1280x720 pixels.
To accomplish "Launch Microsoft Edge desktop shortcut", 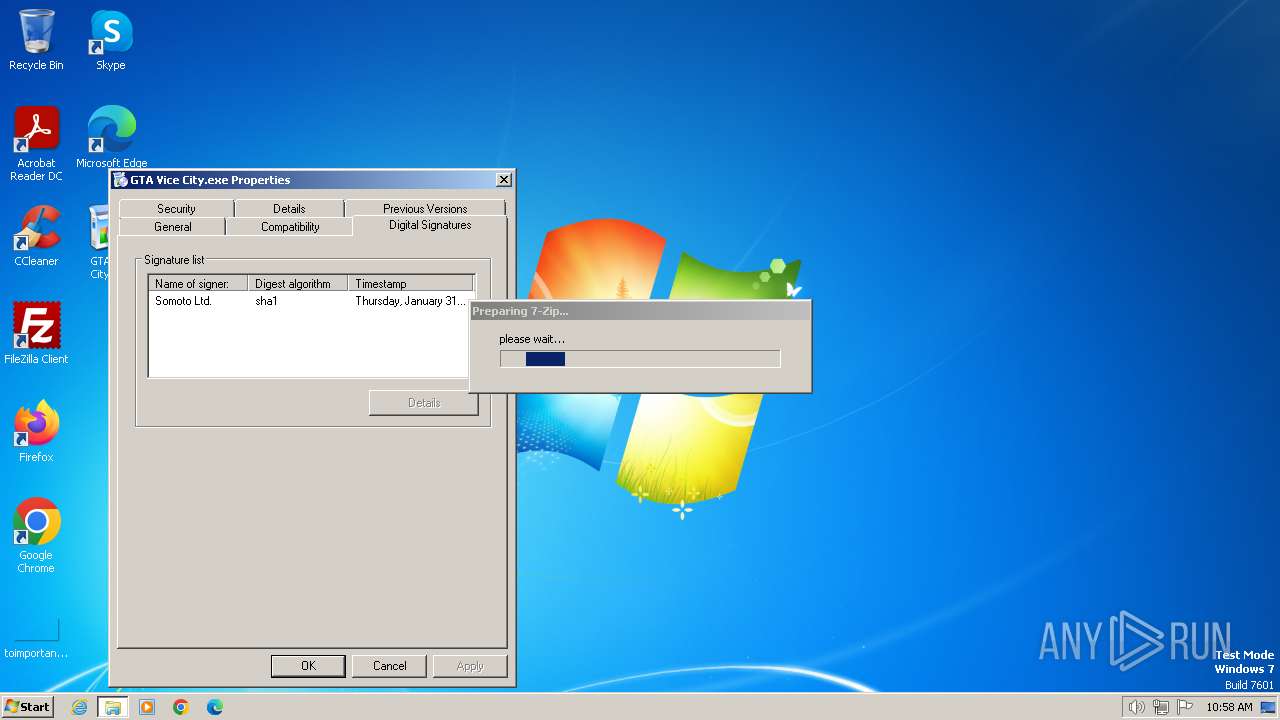I will tap(111, 138).
